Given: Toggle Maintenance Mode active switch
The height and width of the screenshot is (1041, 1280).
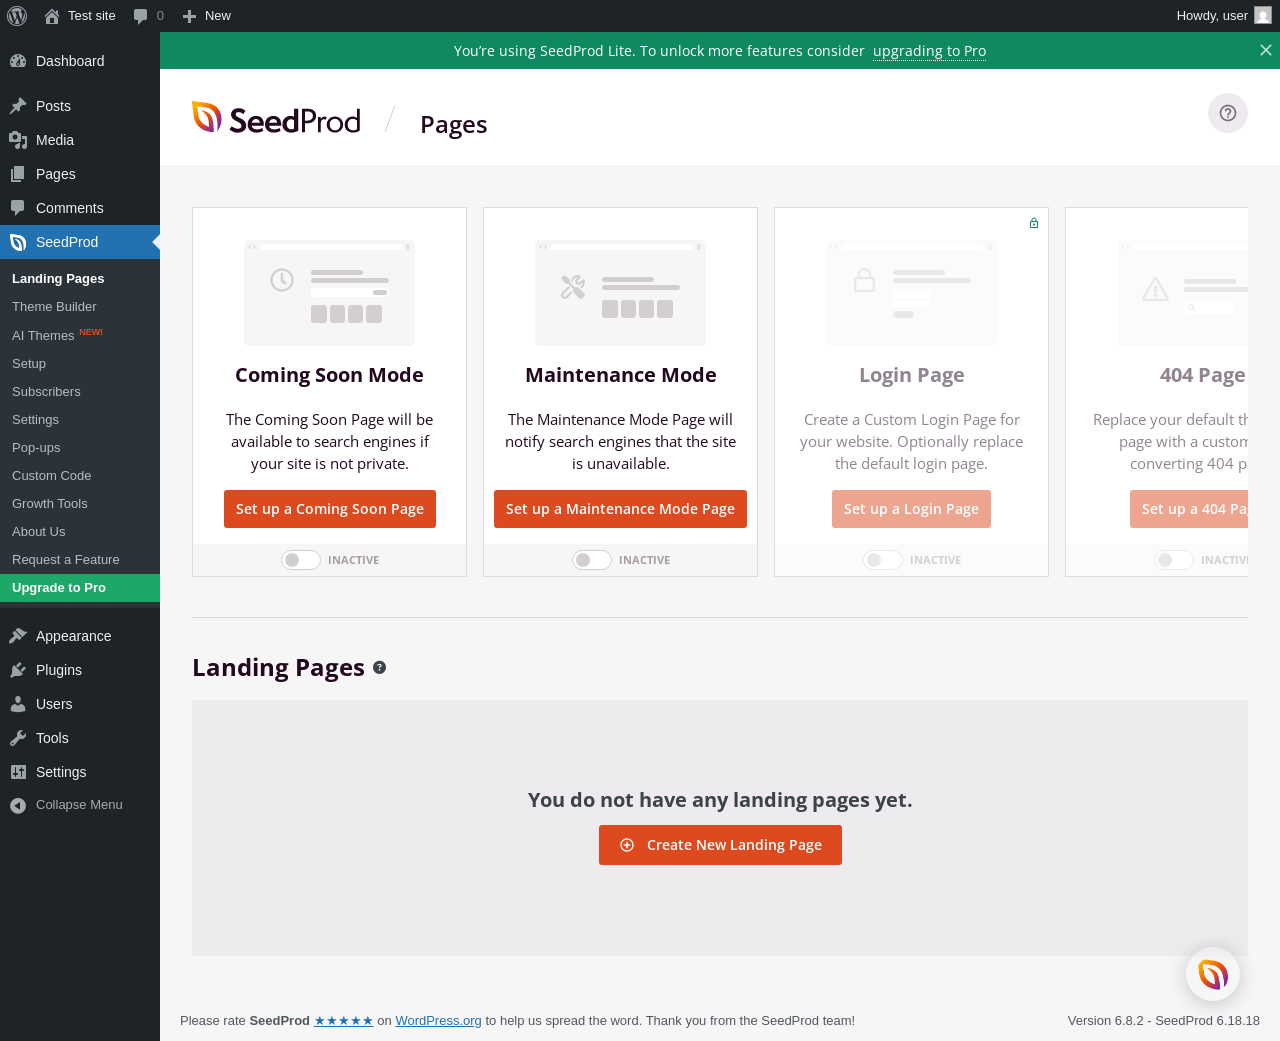Looking at the screenshot, I should [592, 560].
